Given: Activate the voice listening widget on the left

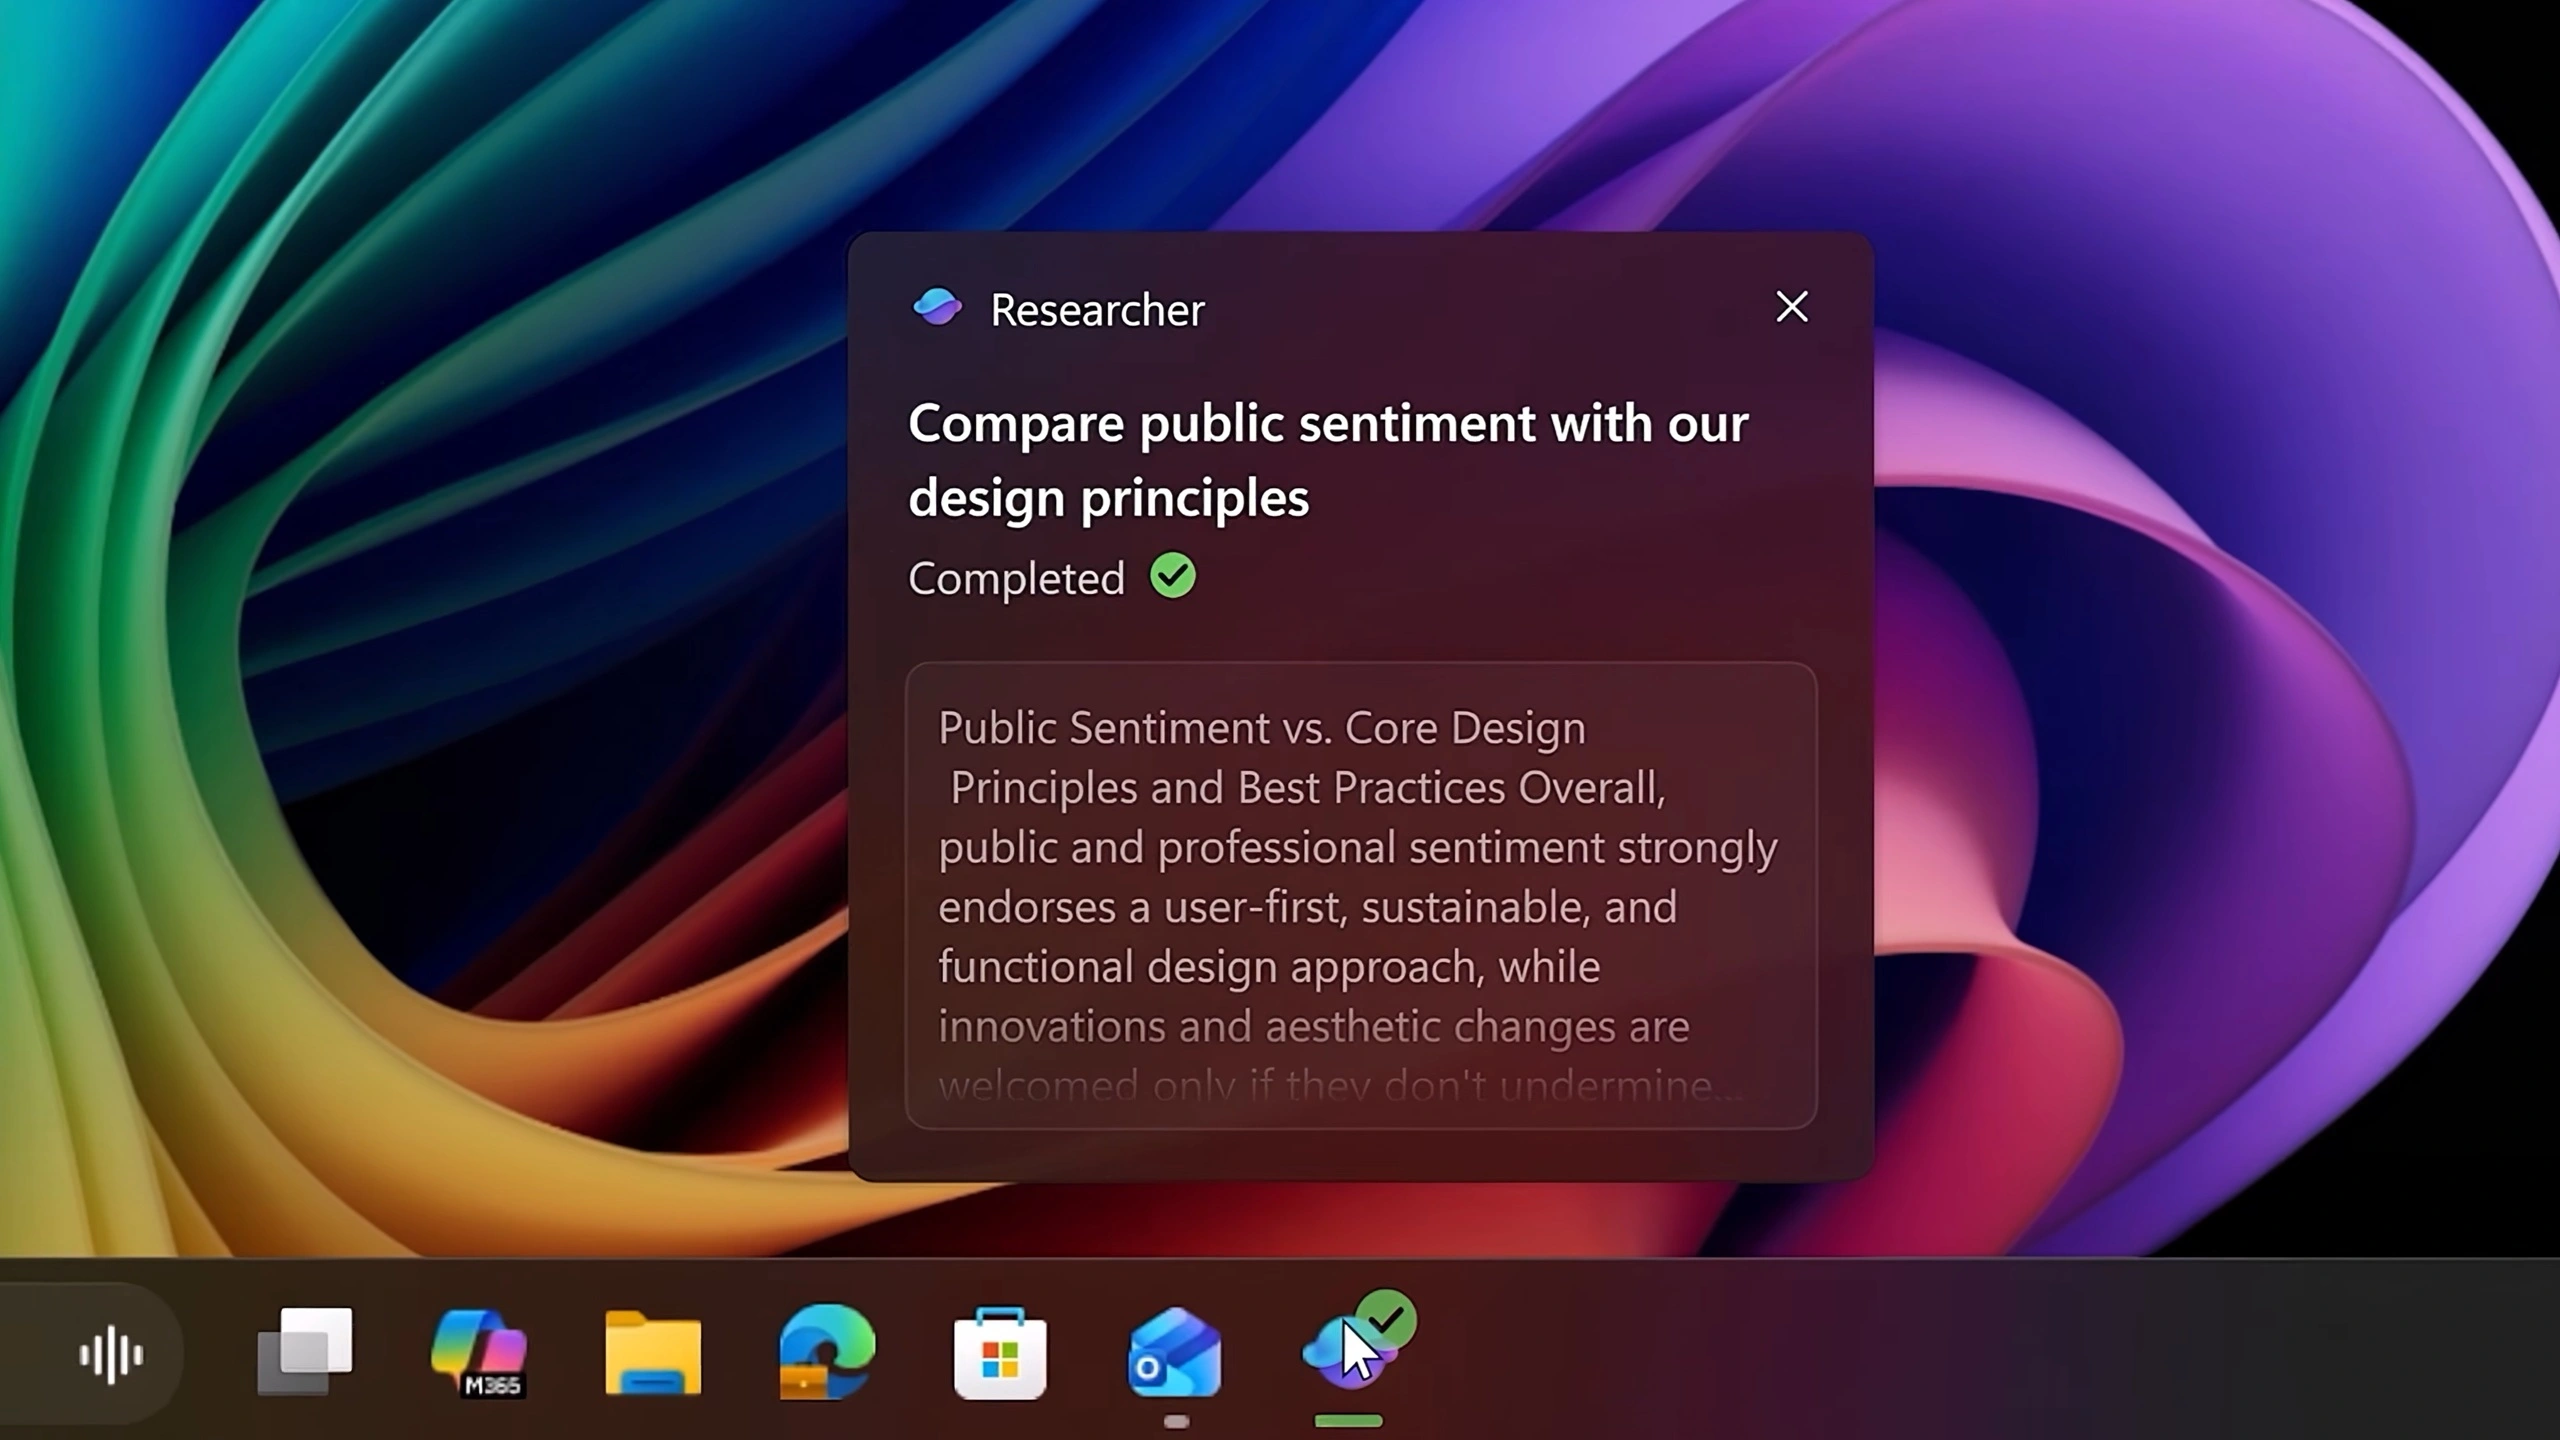Looking at the screenshot, I should 111,1352.
